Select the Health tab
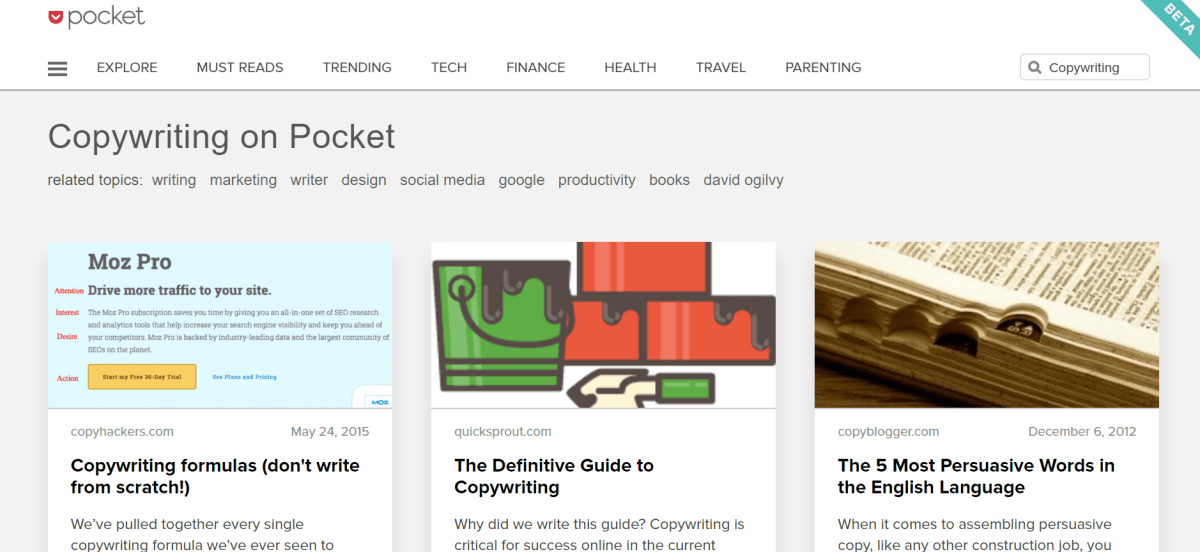The image size is (1200, 552). [630, 68]
